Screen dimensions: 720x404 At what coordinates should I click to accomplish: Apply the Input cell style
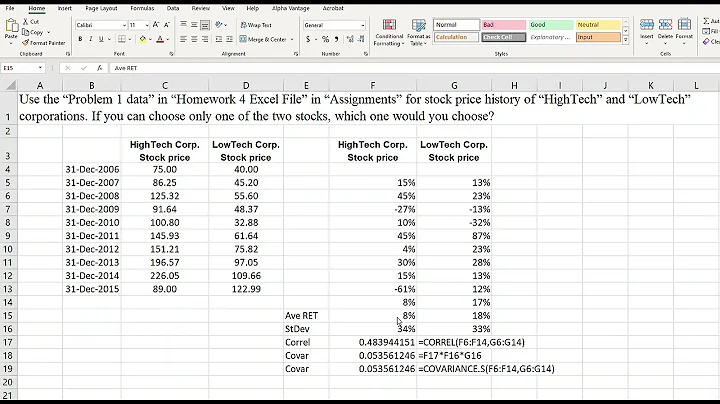click(x=598, y=37)
